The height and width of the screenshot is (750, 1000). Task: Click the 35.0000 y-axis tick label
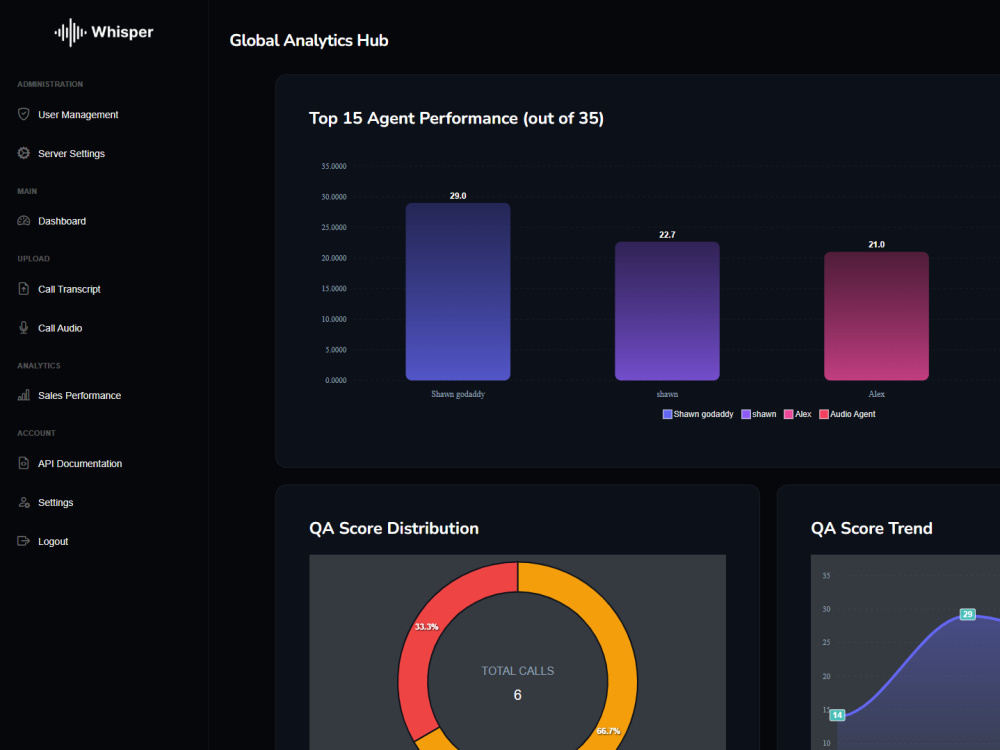point(334,166)
